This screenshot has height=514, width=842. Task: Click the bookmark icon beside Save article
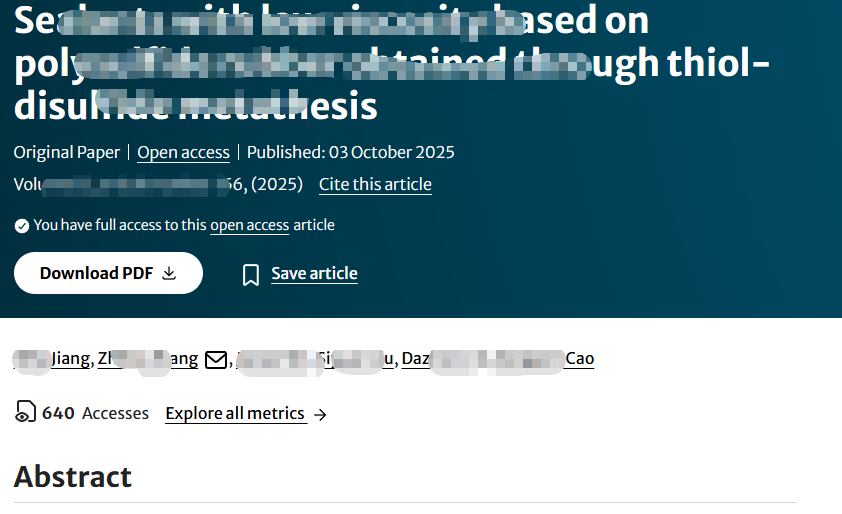point(251,274)
